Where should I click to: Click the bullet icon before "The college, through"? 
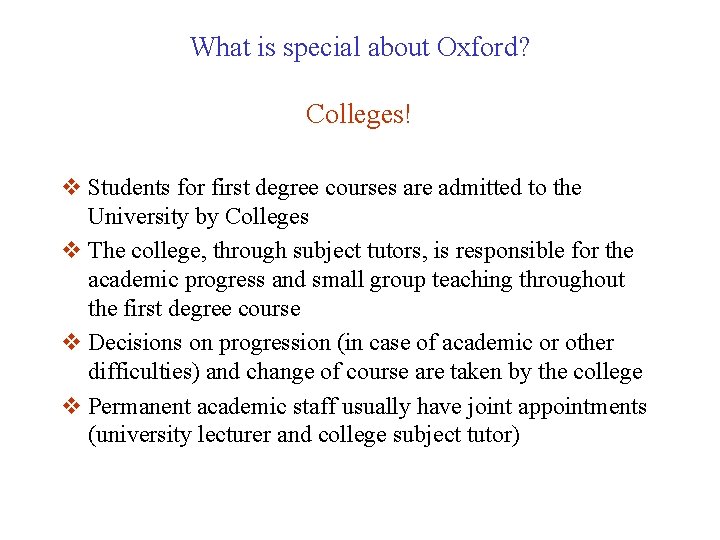tap(73, 249)
